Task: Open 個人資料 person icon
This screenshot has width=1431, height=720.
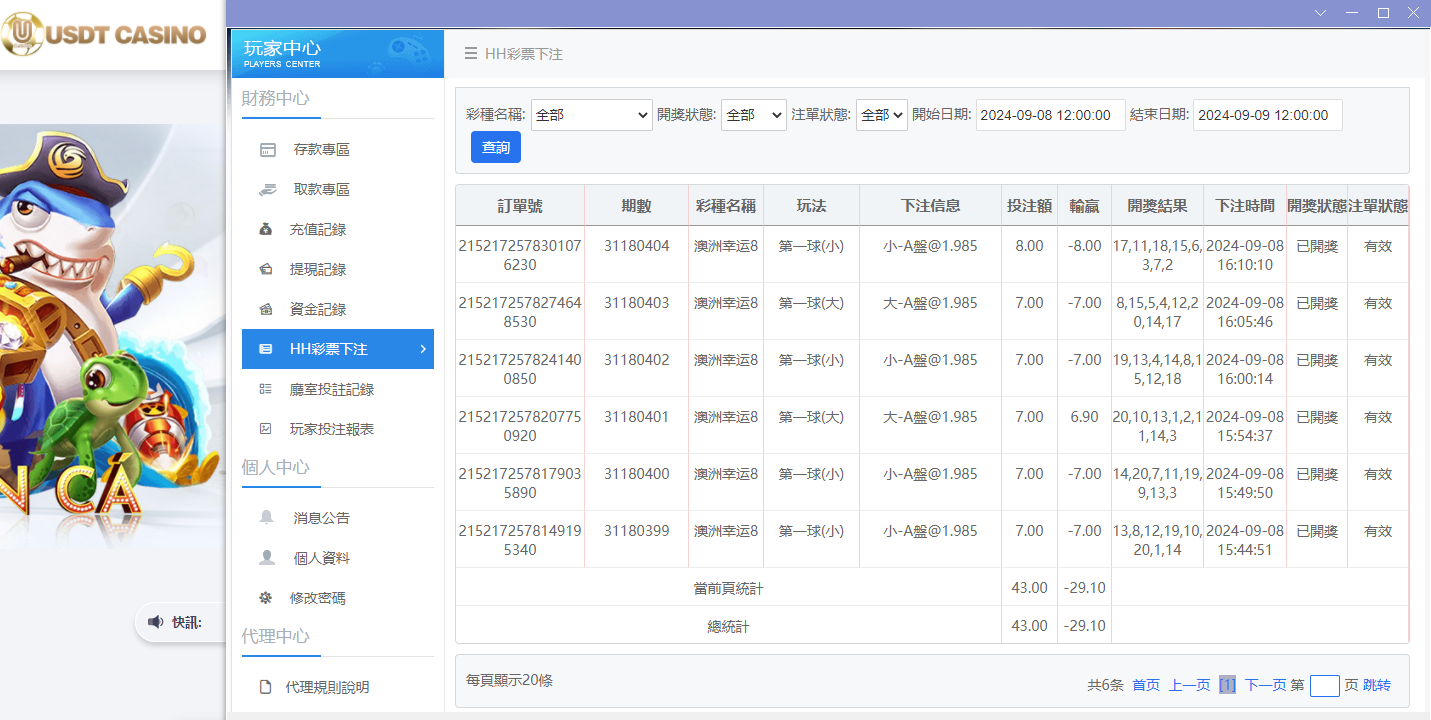Action: (265, 557)
